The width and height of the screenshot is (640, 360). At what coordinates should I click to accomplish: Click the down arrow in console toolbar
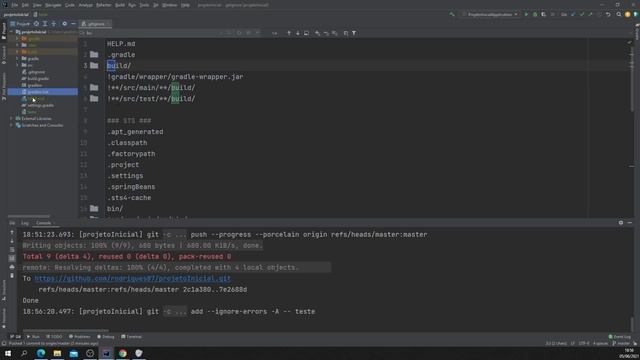pyautogui.click(x=12, y=241)
